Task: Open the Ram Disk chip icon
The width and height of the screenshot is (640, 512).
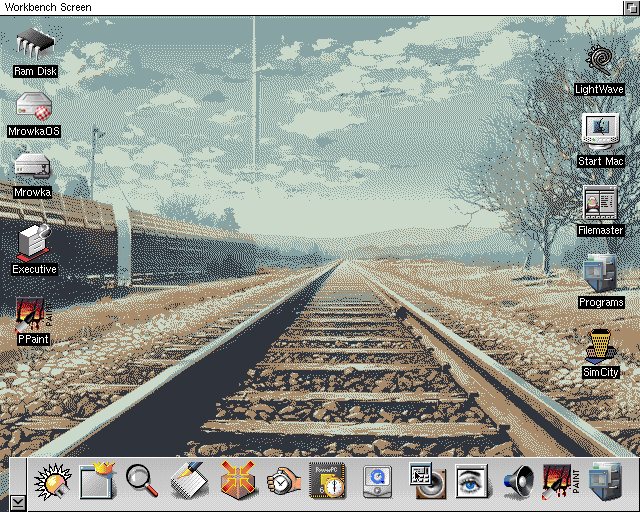Action: 35,43
